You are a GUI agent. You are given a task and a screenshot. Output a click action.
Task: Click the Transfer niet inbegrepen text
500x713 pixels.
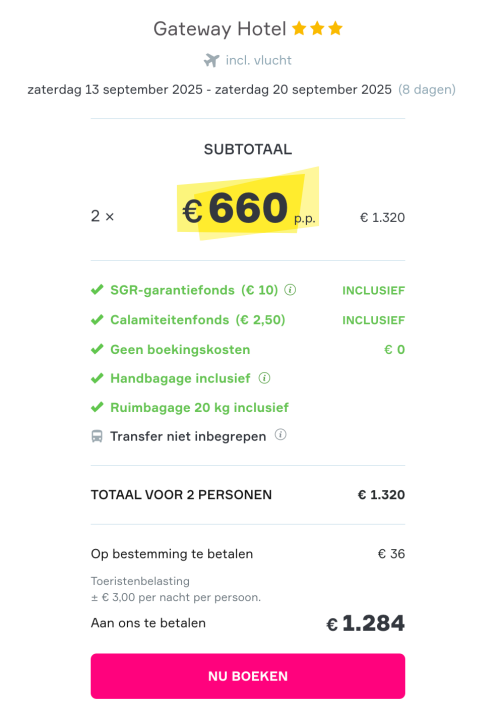[188, 437]
